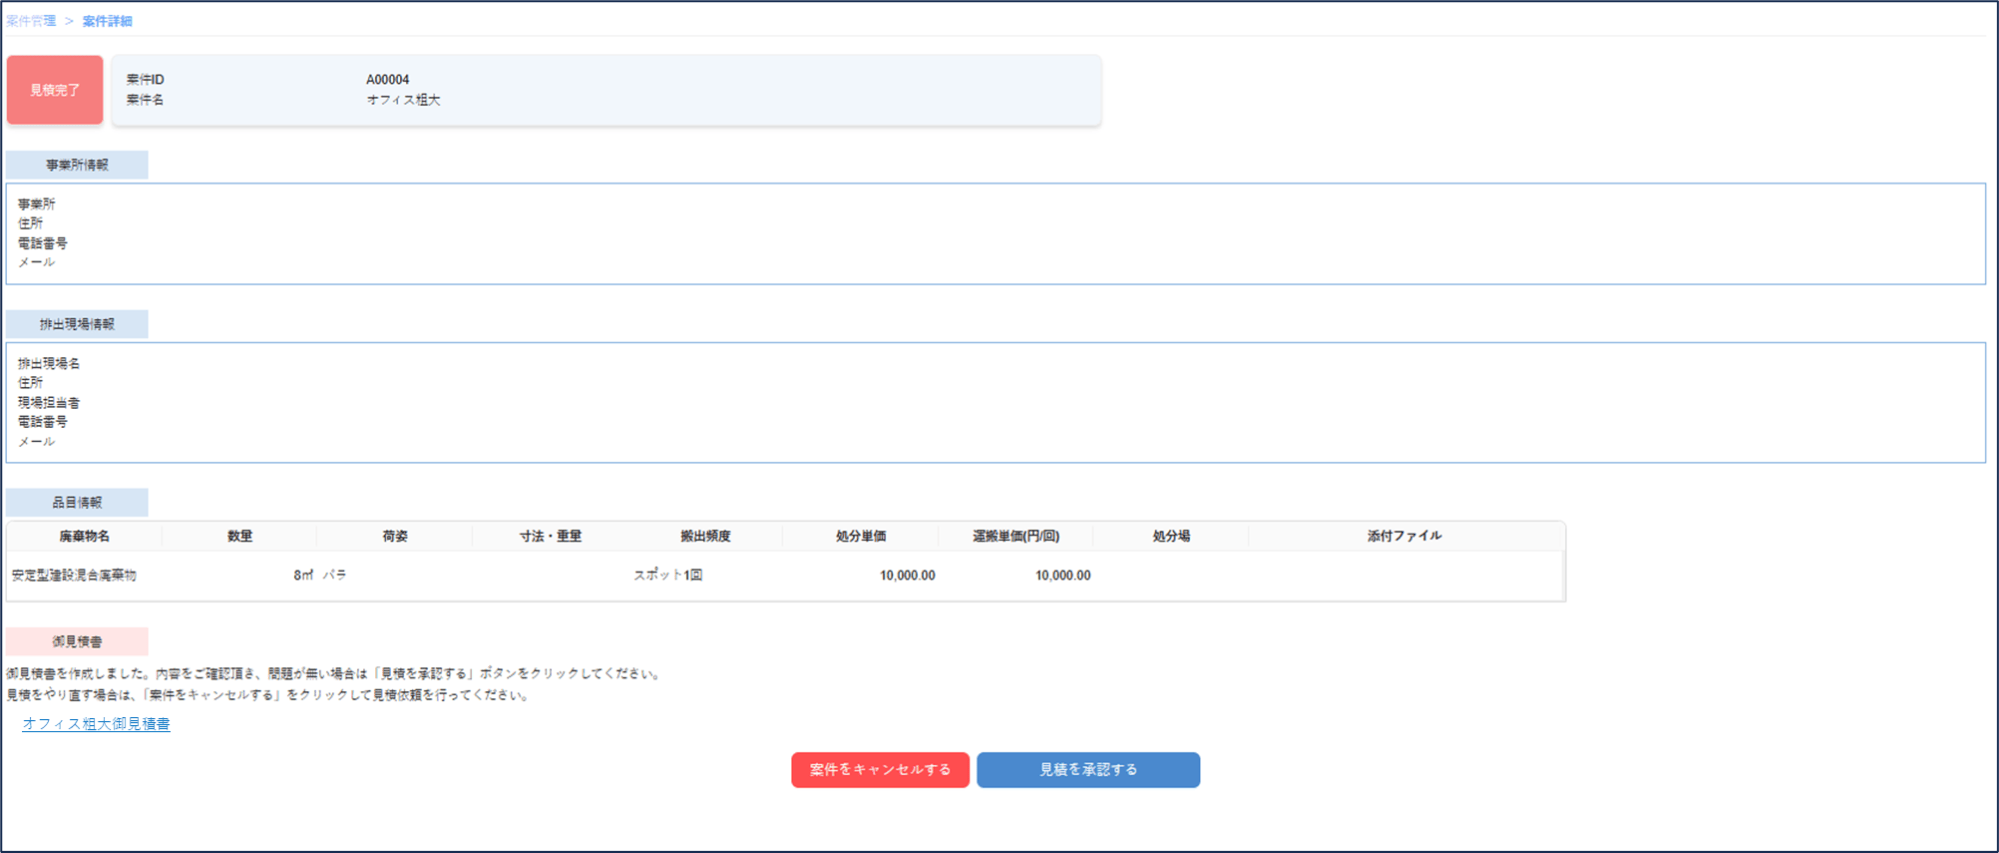
Task: Click the 数量 column header
Action: (240, 536)
